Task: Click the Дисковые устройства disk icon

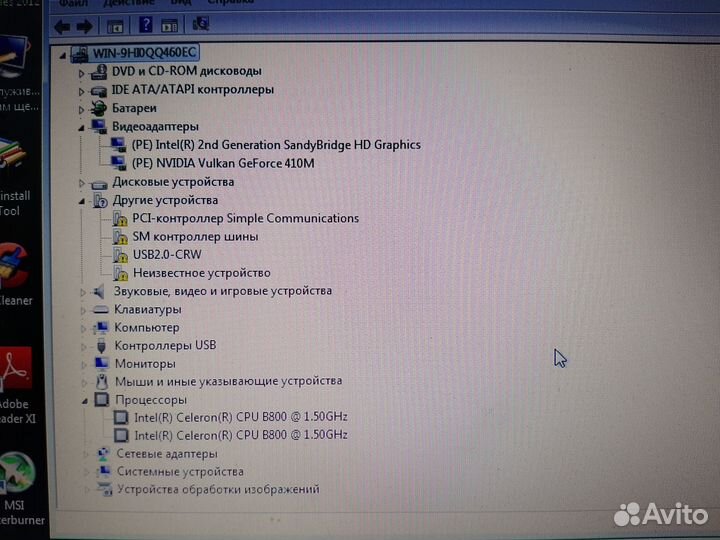Action: click(x=100, y=184)
